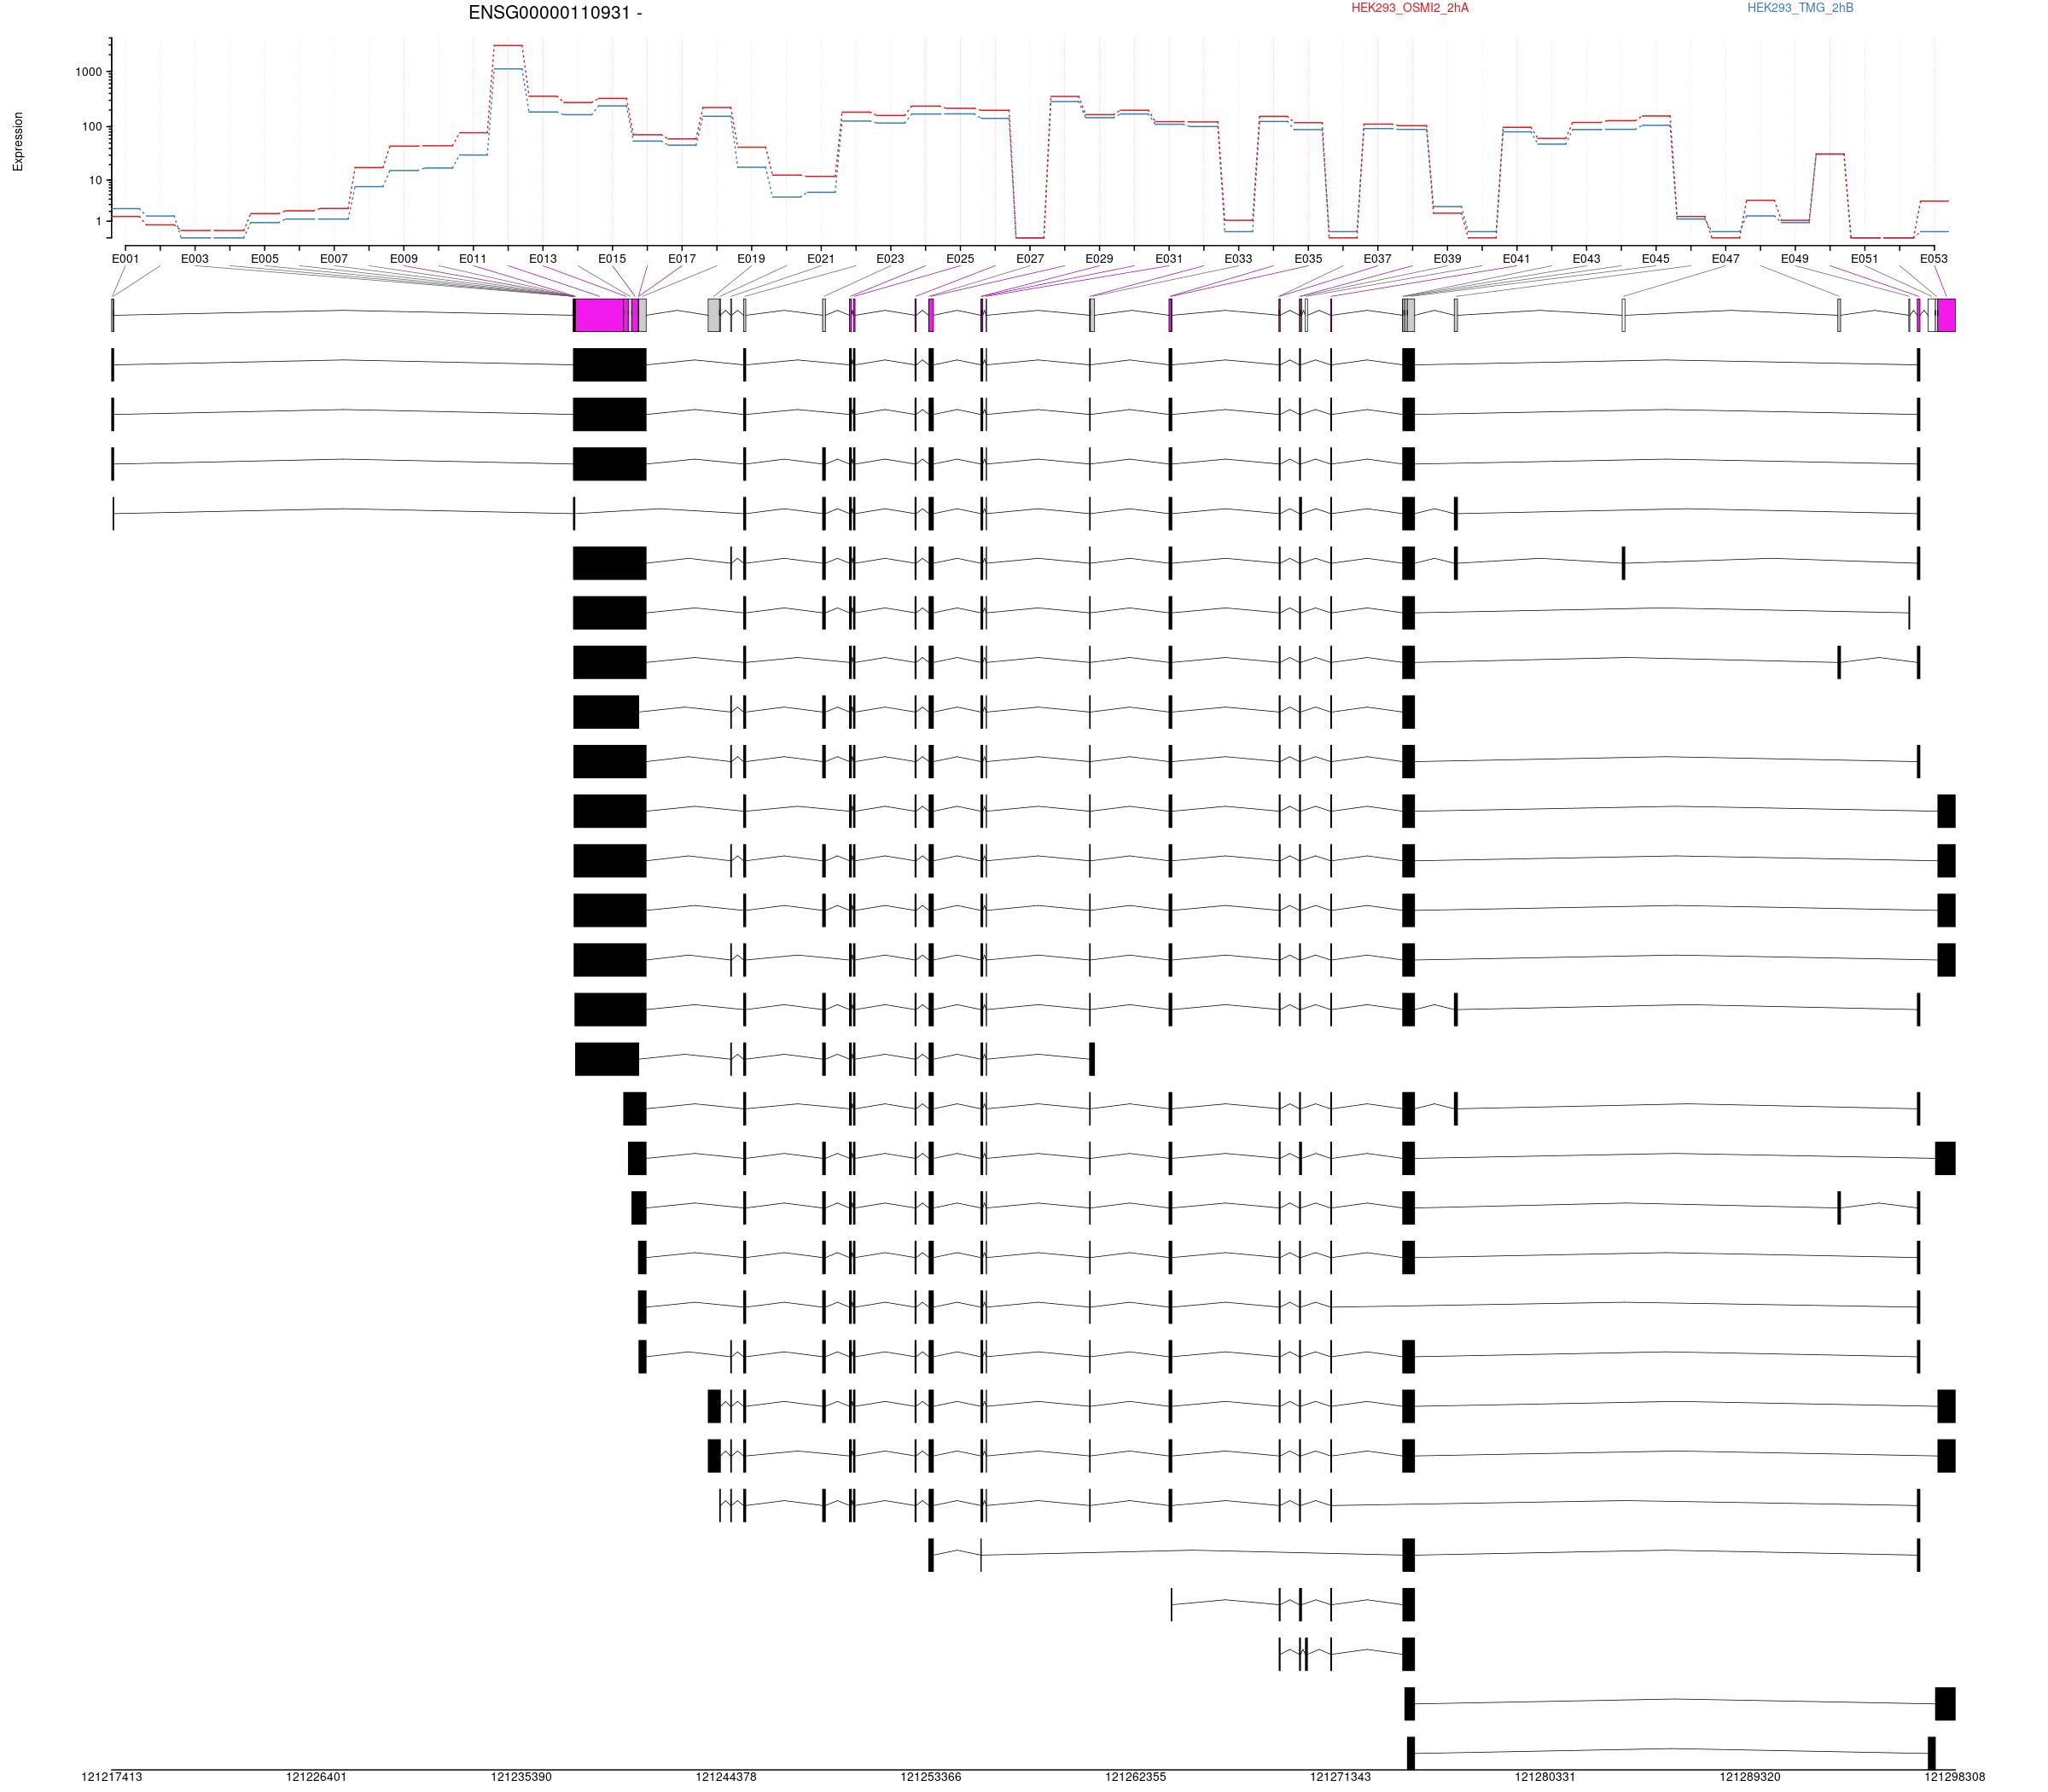Select exon label E049
The height and width of the screenshot is (1792, 2048).
pos(1795,259)
